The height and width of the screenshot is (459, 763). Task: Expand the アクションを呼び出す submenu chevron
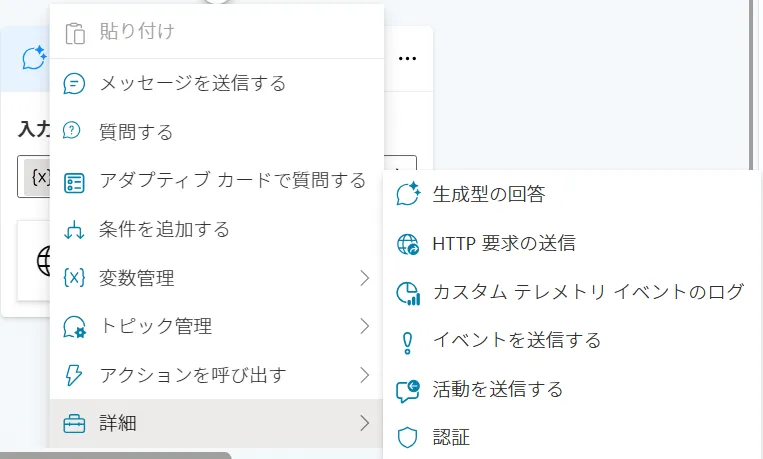(364, 375)
